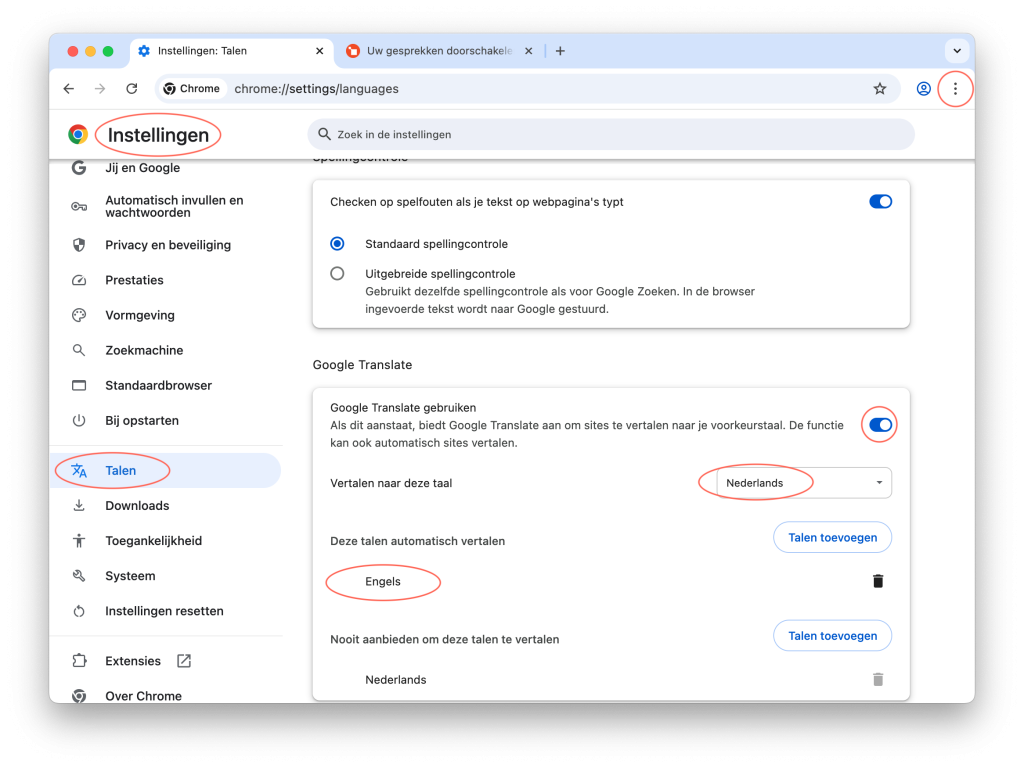1024x768 pixels.
Task: Select the Talen sidebar item
Action: click(167, 471)
